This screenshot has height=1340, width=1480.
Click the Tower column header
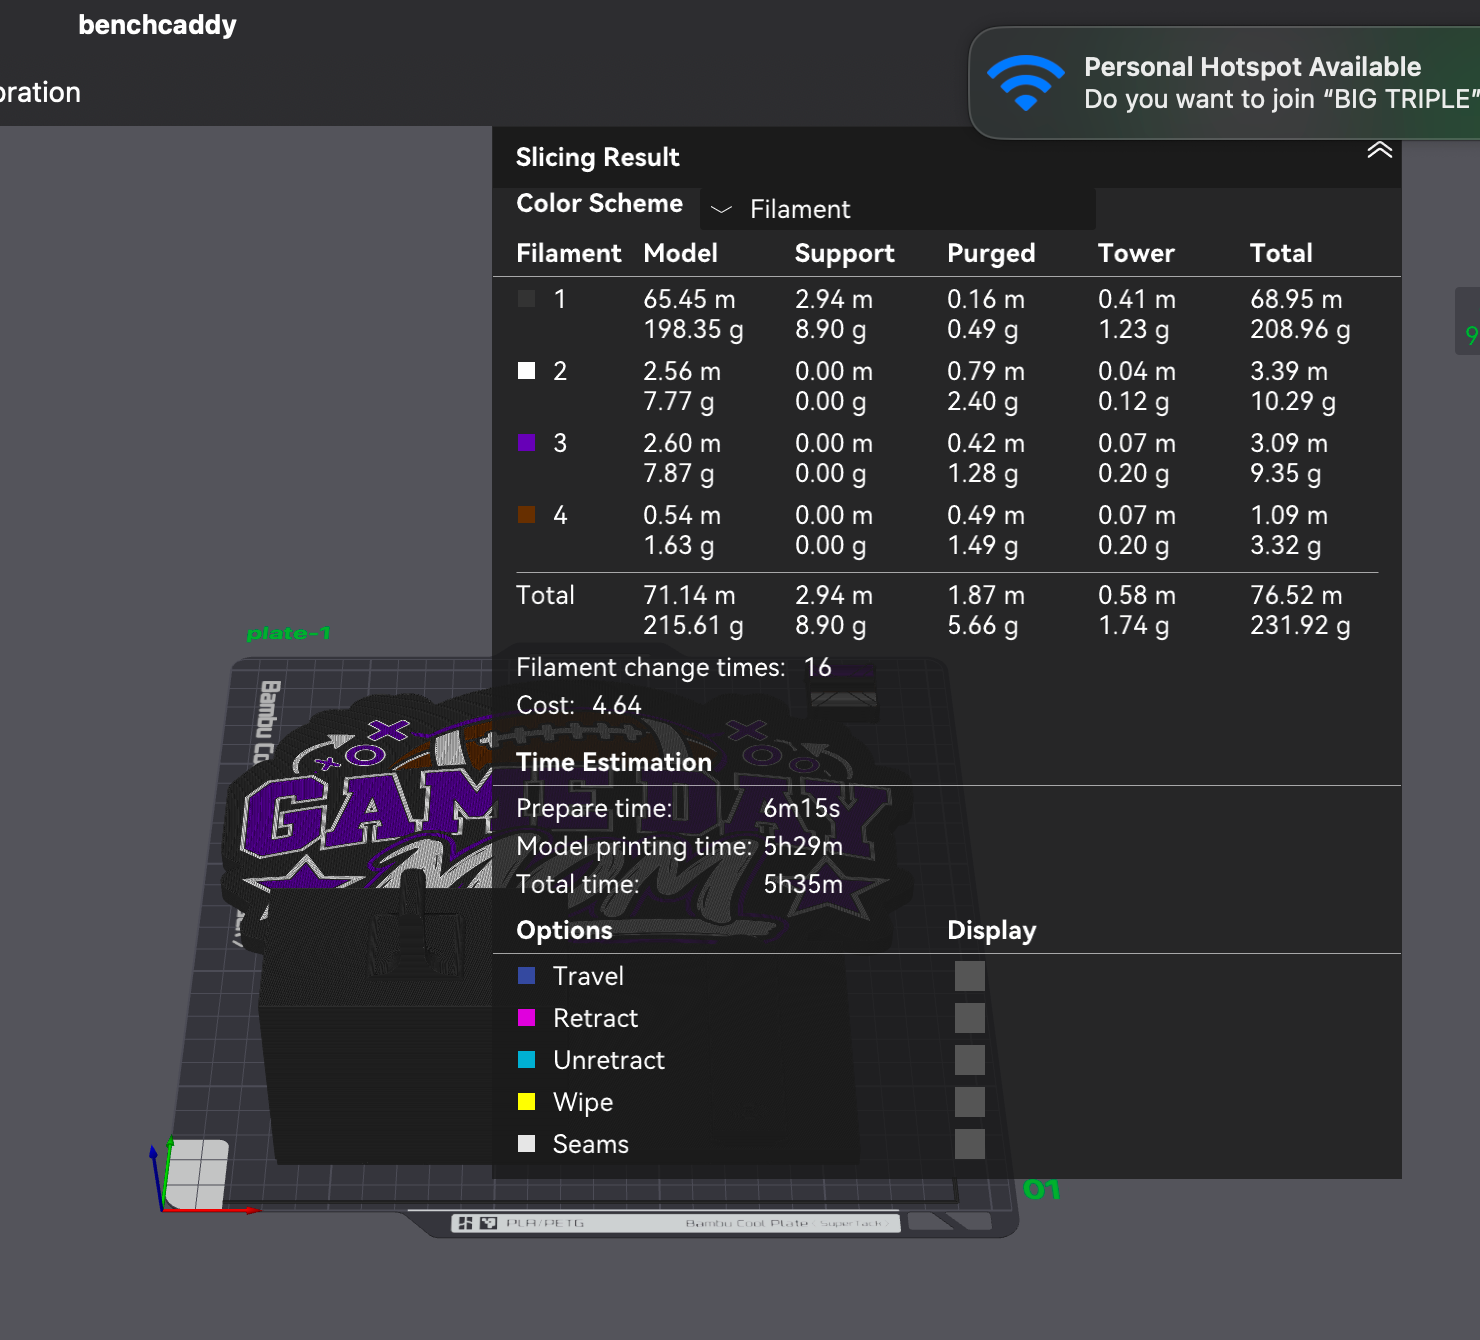pos(1136,253)
